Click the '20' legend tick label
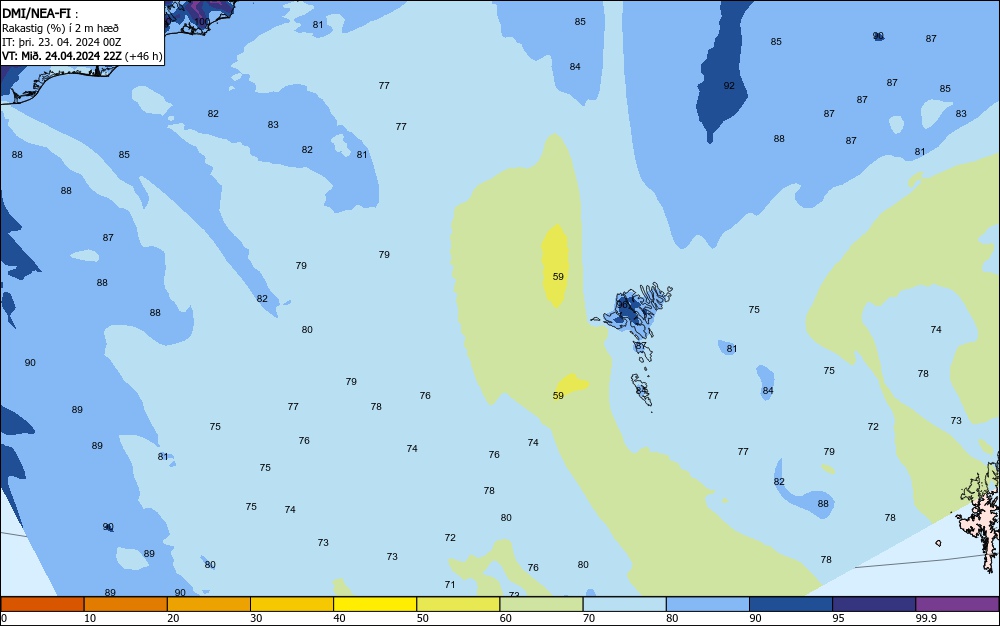 173,618
